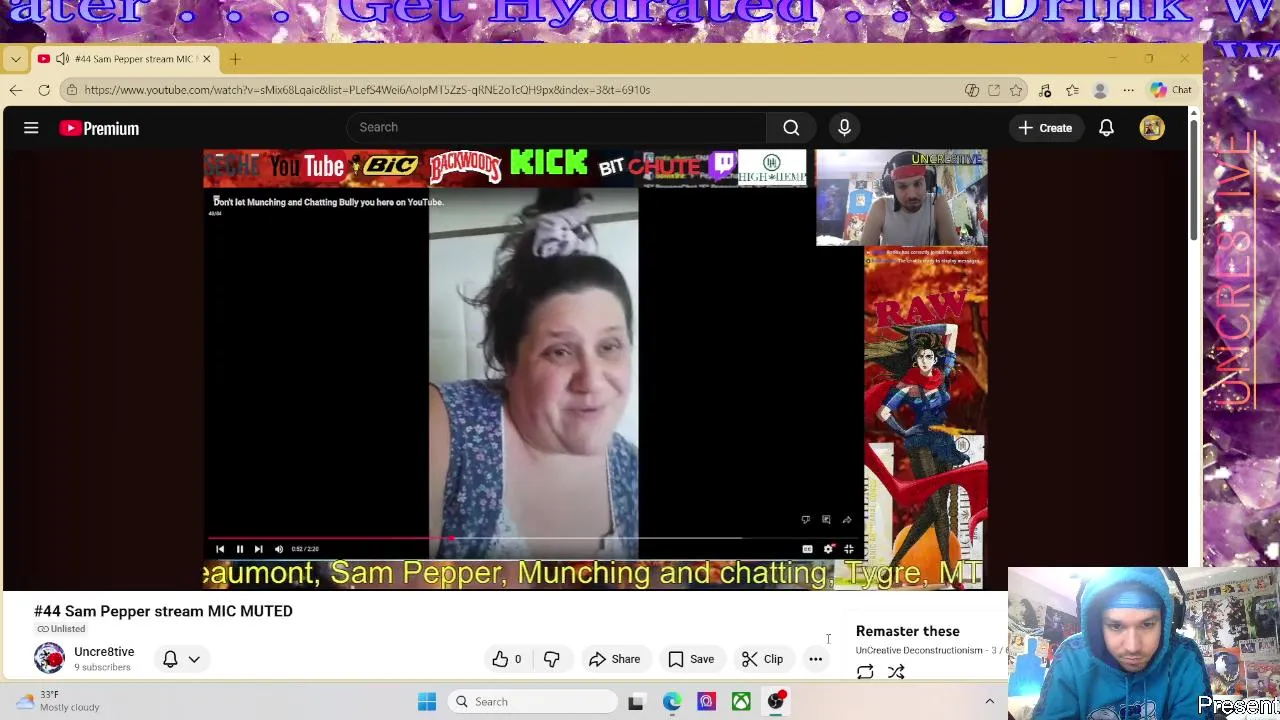Click the YouTube search magnifier button
This screenshot has height=720, width=1280.
[791, 127]
